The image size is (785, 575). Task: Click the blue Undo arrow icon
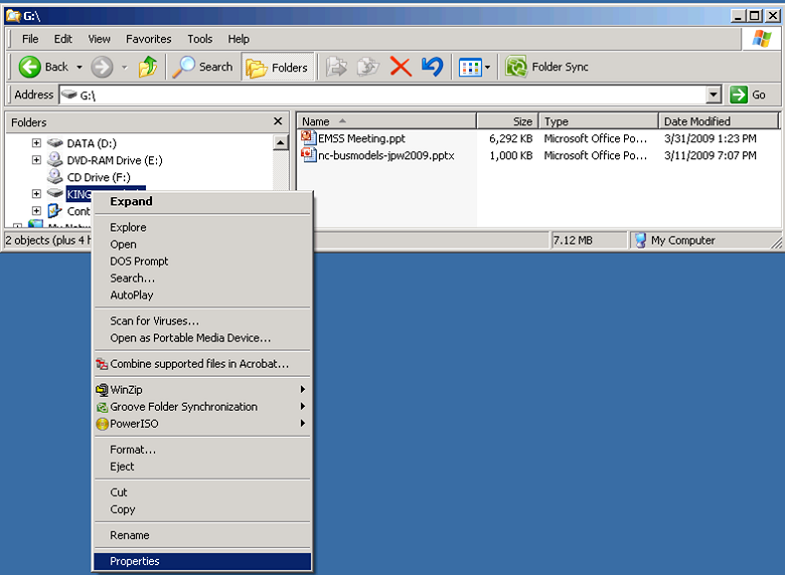(432, 67)
